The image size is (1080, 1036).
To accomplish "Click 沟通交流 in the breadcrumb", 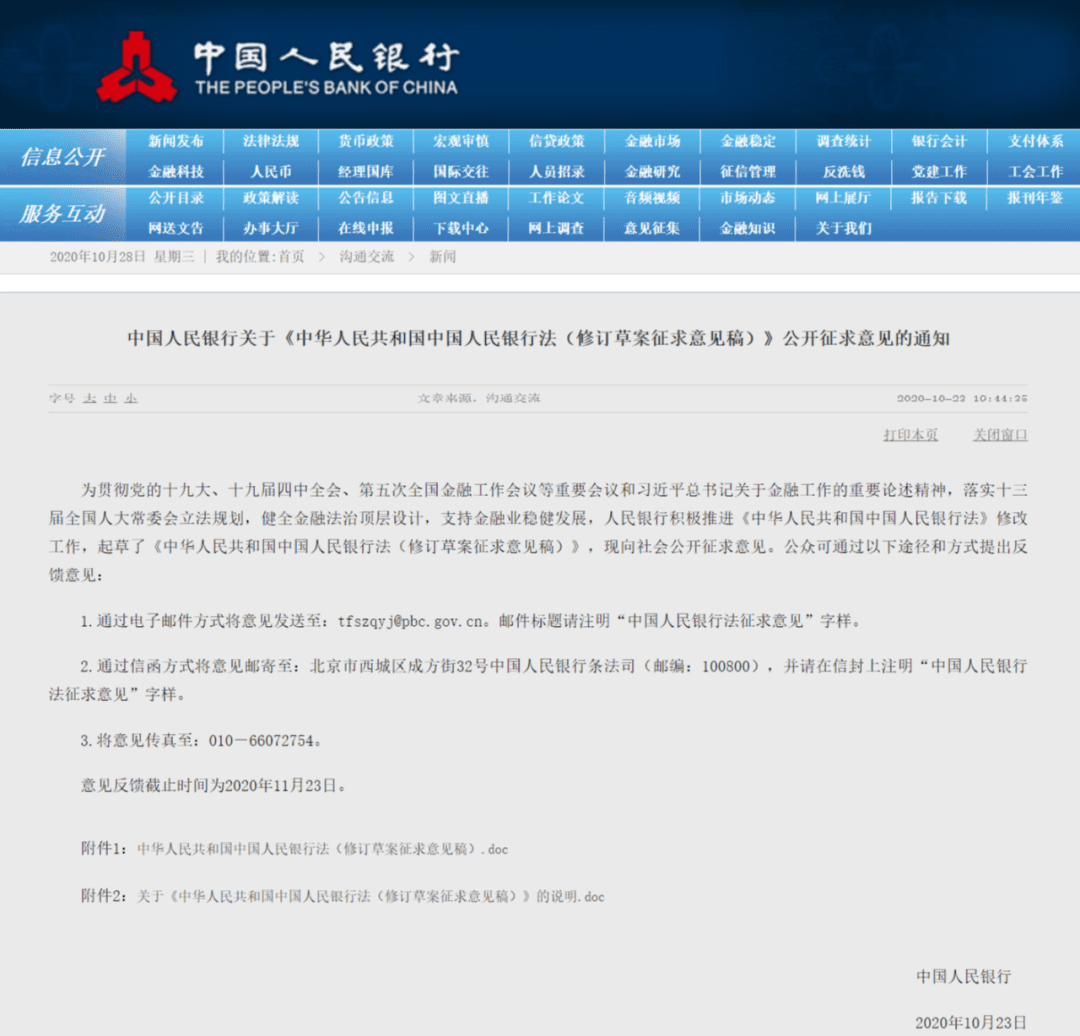I will 366,257.
